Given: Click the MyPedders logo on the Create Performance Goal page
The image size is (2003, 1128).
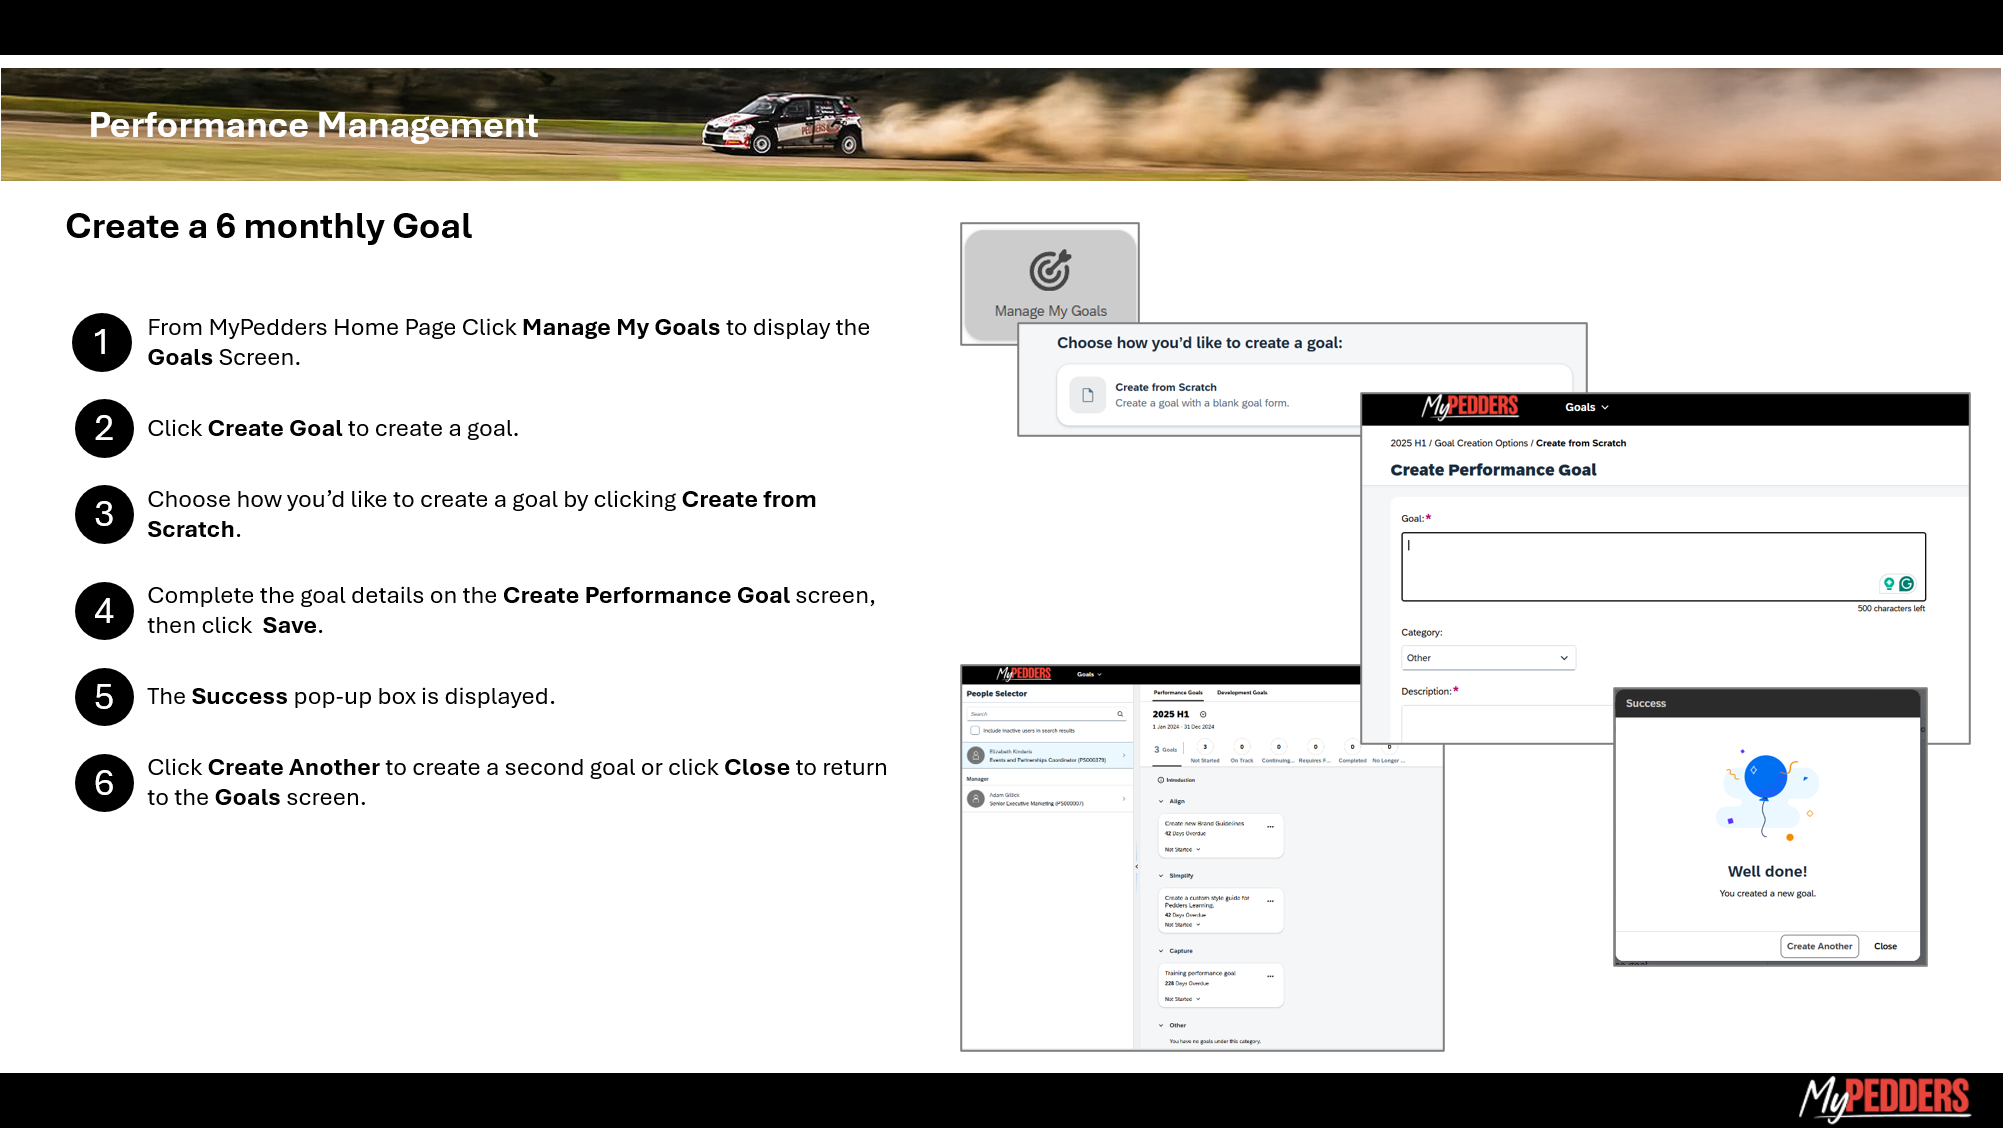Looking at the screenshot, I should pos(1470,407).
